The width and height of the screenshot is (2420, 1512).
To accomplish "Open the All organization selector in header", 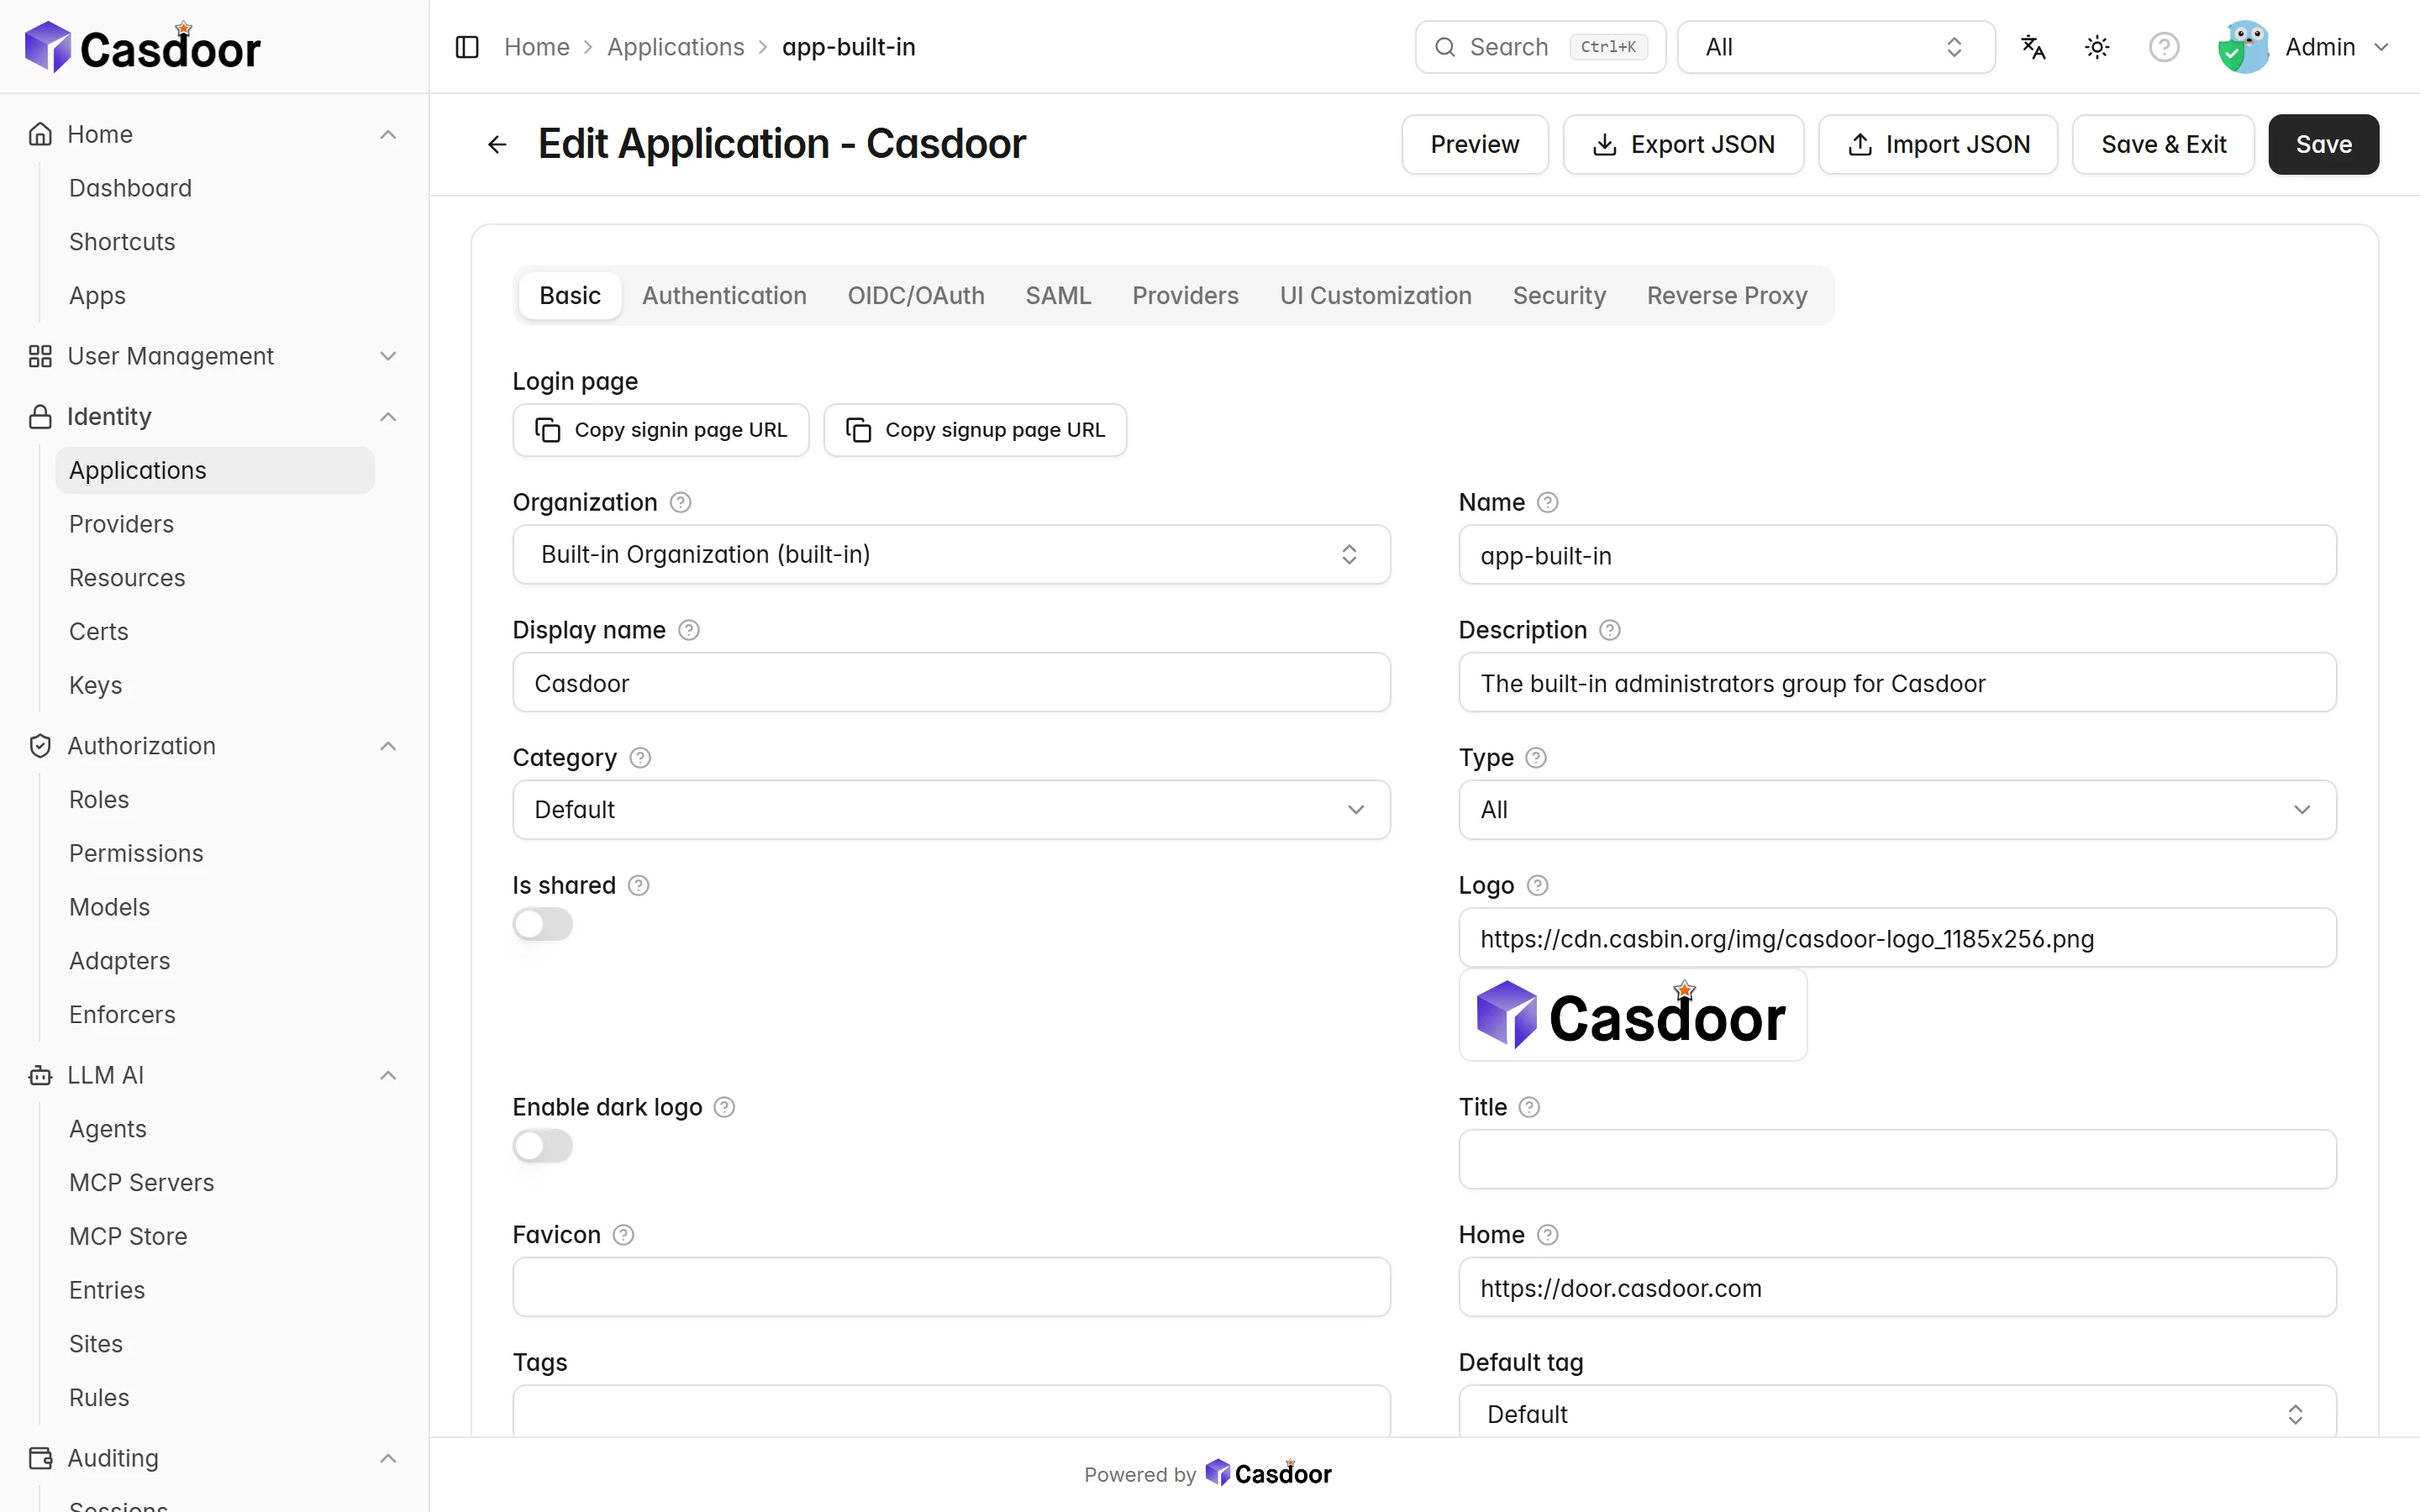I will pyautogui.click(x=1835, y=47).
